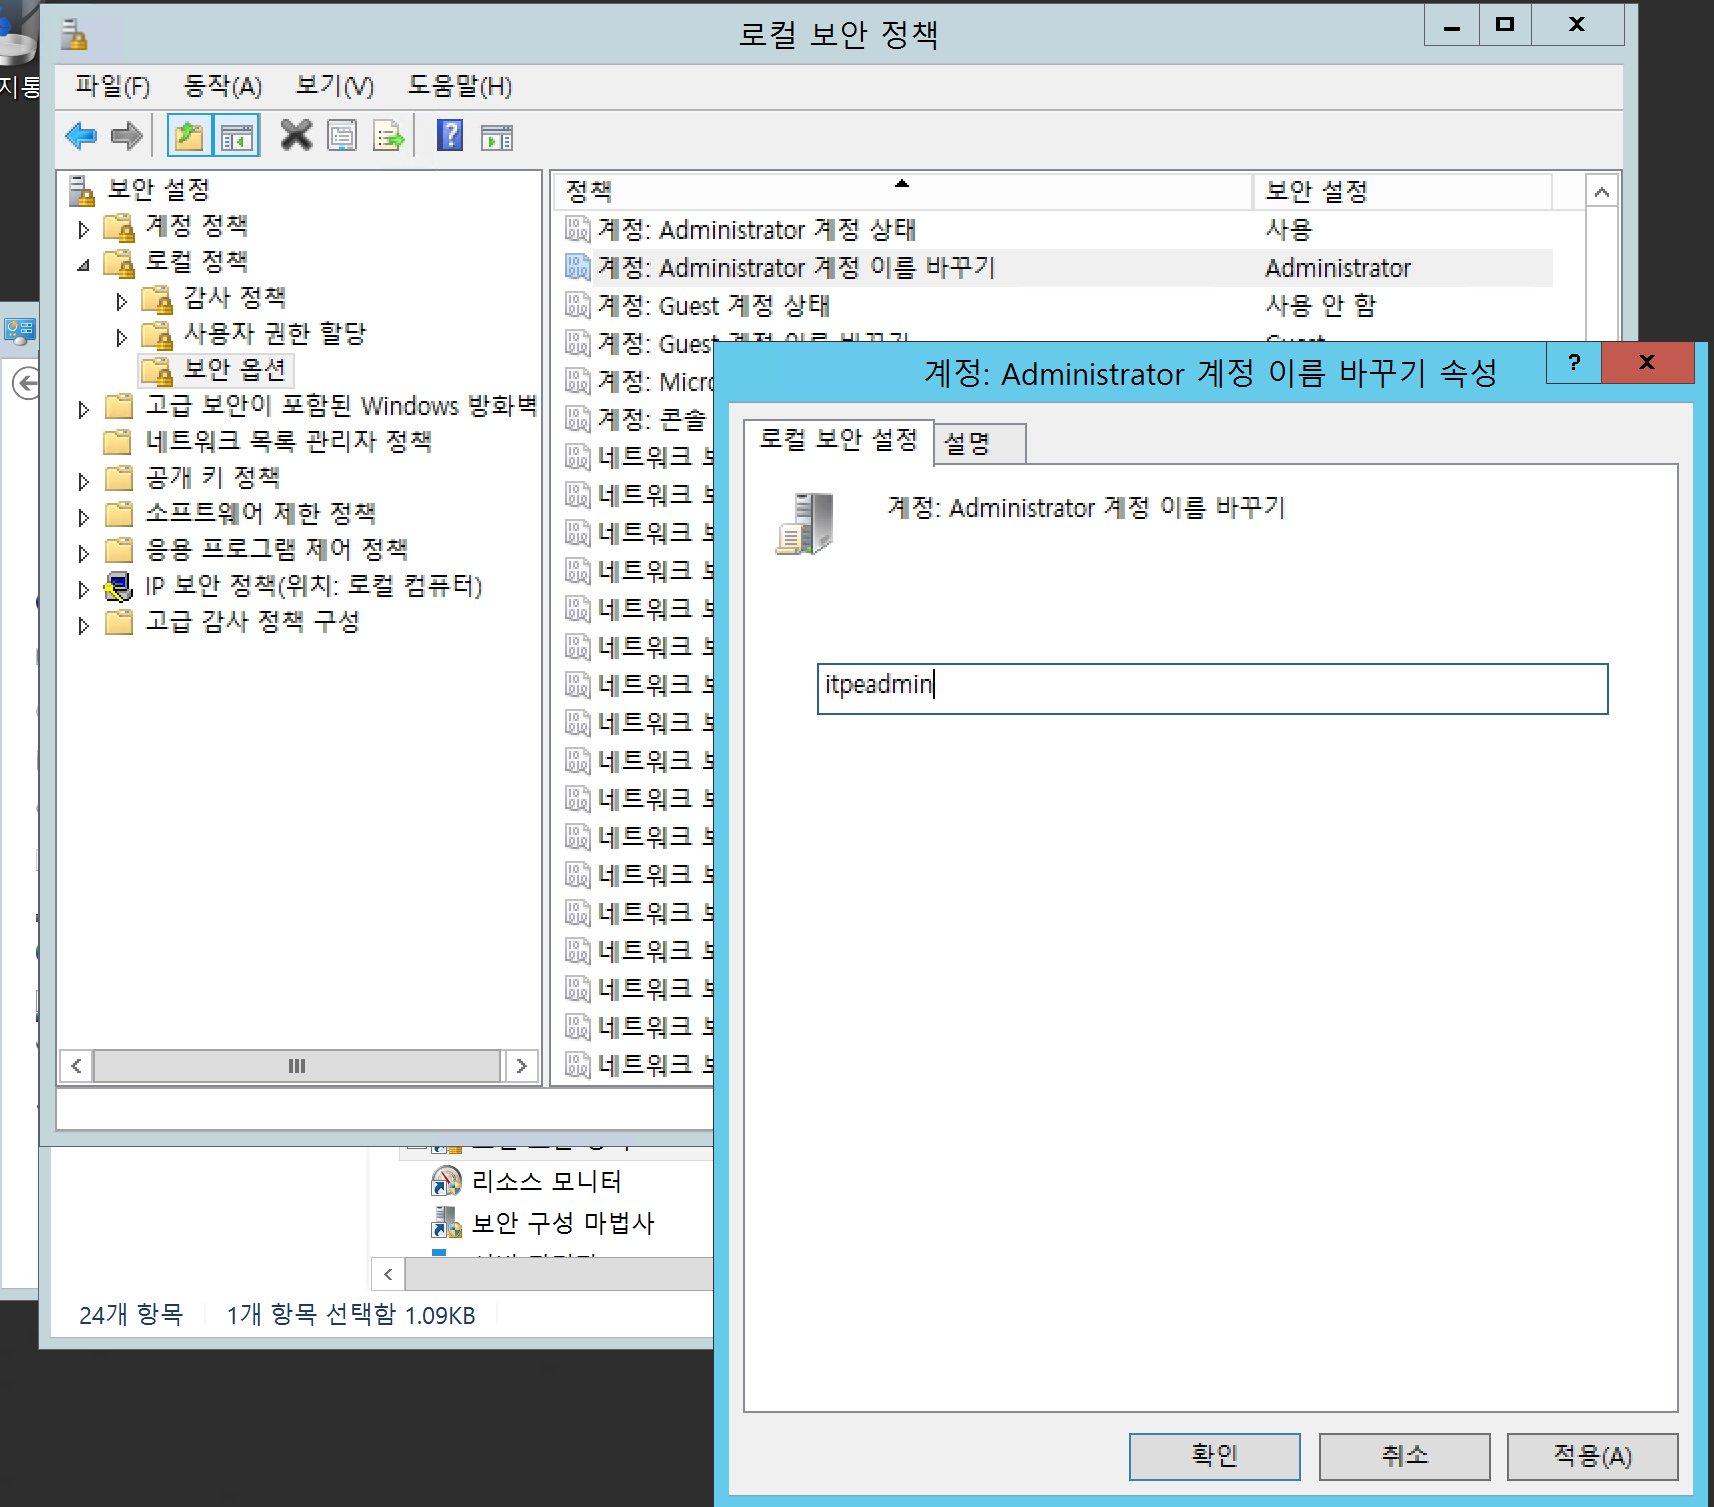The height and width of the screenshot is (1507, 1714).
Task: Select 계정: Guest 계정 상태 policy row
Action: click(1058, 306)
